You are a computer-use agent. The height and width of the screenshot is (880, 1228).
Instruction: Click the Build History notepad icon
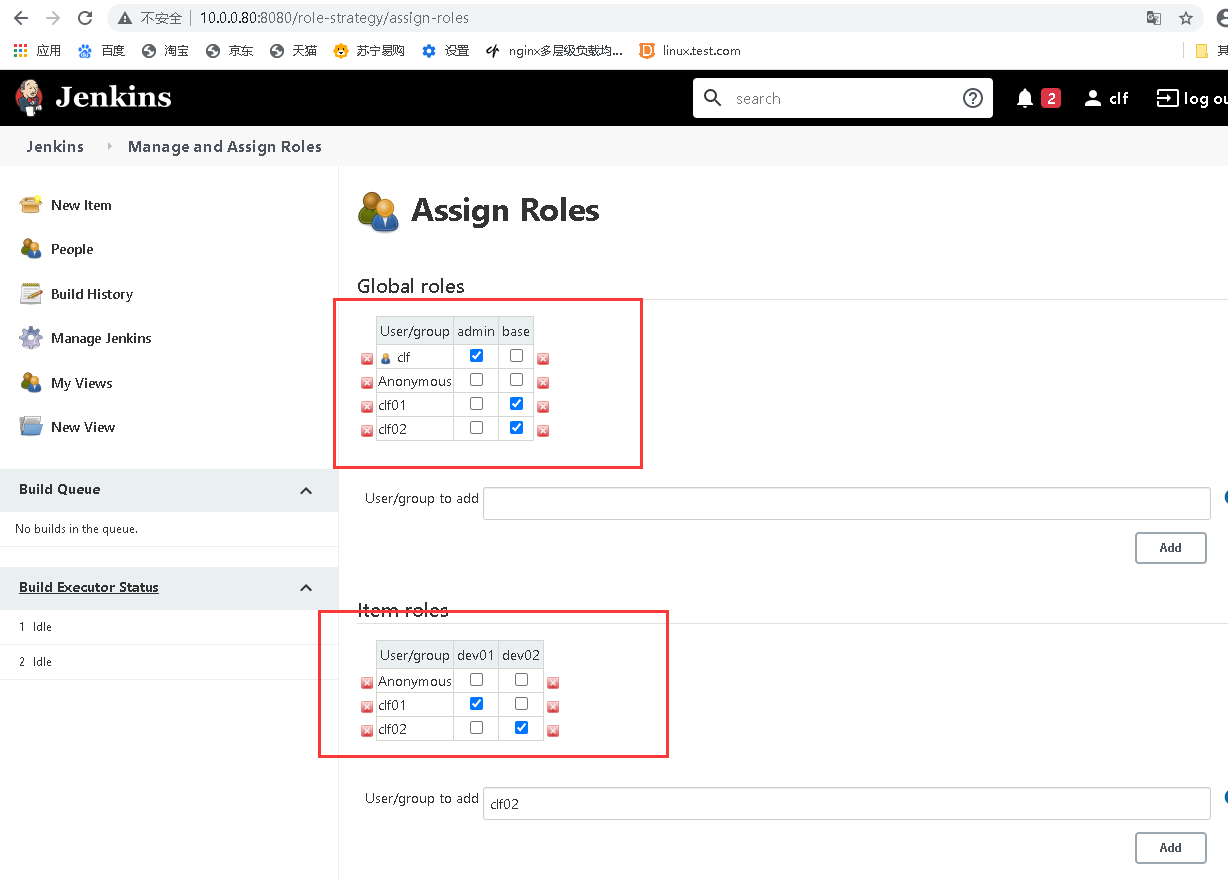tap(31, 294)
